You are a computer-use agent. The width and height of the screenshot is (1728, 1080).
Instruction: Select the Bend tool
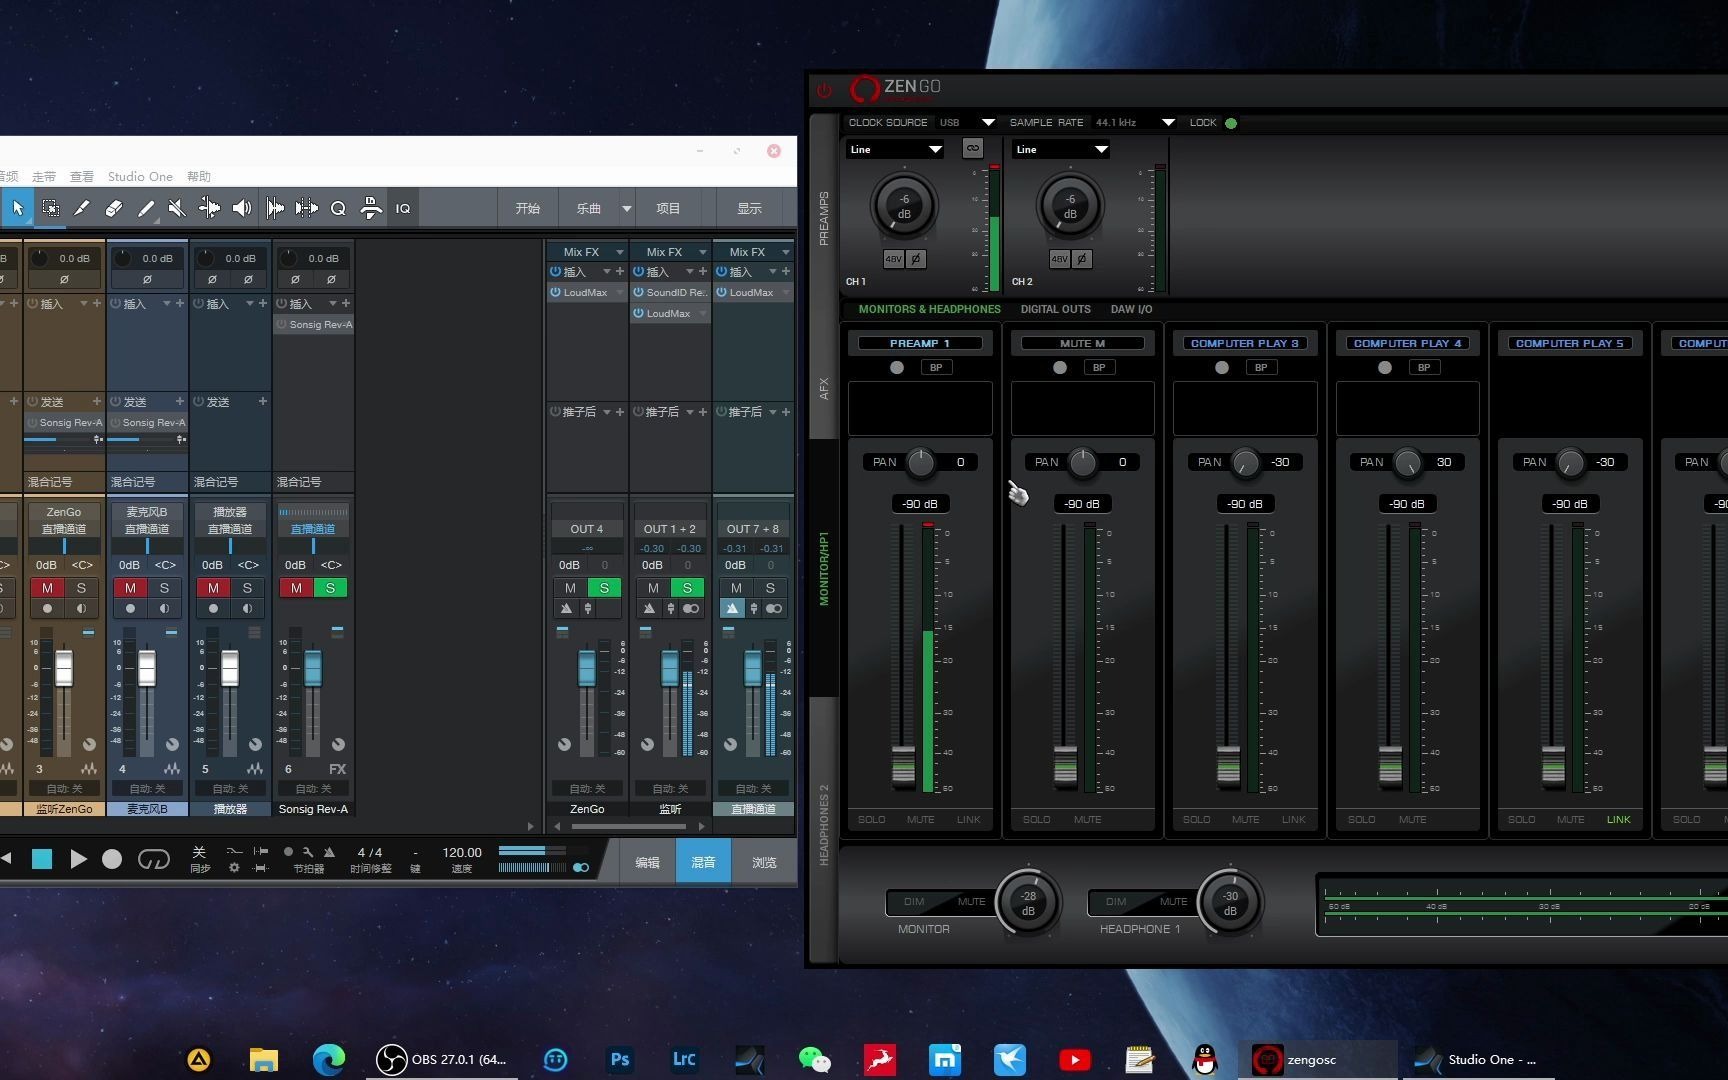(x=209, y=208)
